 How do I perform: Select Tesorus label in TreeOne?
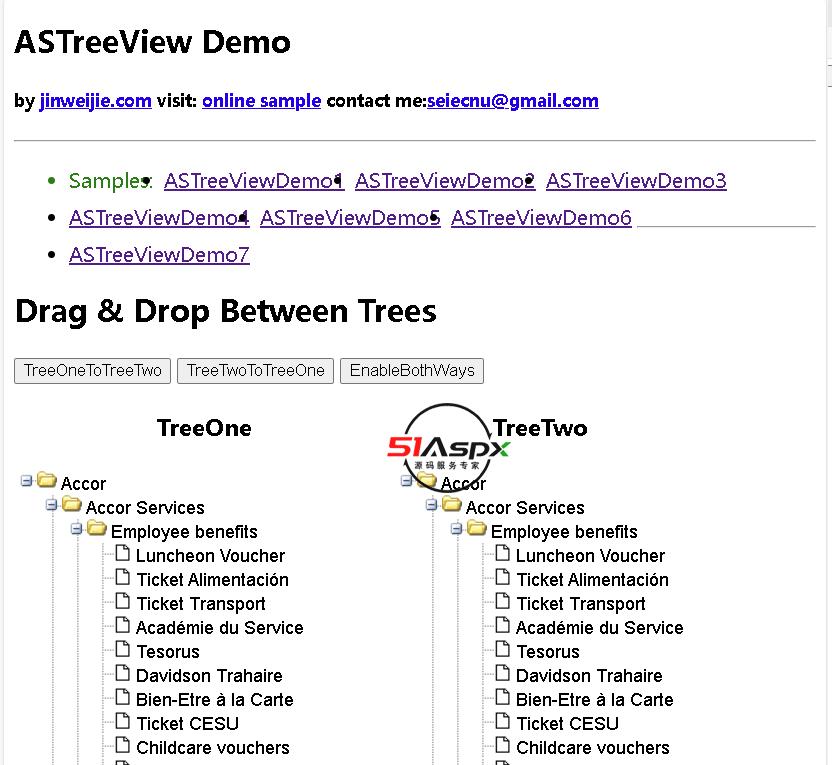tap(168, 651)
